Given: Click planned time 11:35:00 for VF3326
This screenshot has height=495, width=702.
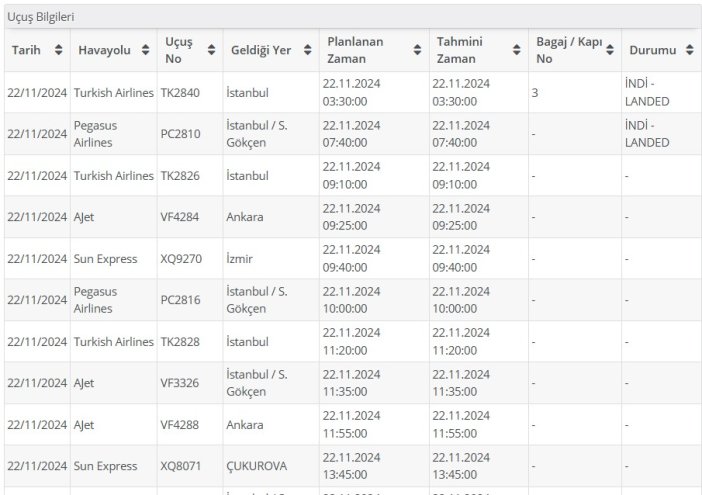Looking at the screenshot, I should point(351,383).
